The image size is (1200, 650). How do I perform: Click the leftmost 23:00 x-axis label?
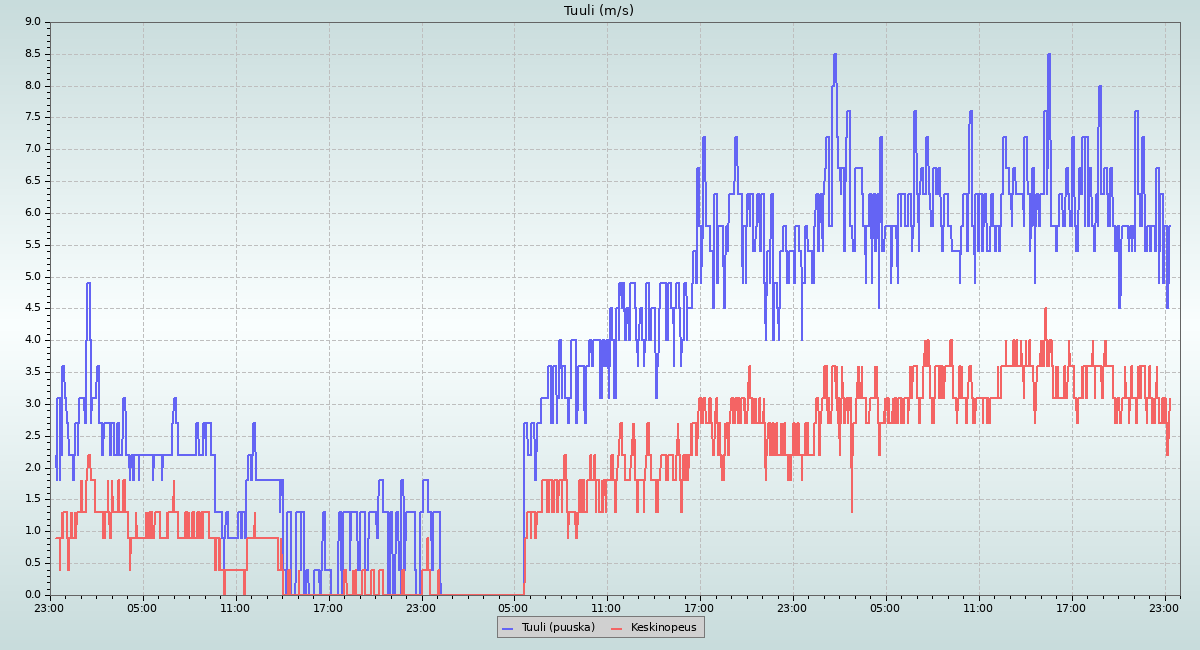click(x=49, y=607)
